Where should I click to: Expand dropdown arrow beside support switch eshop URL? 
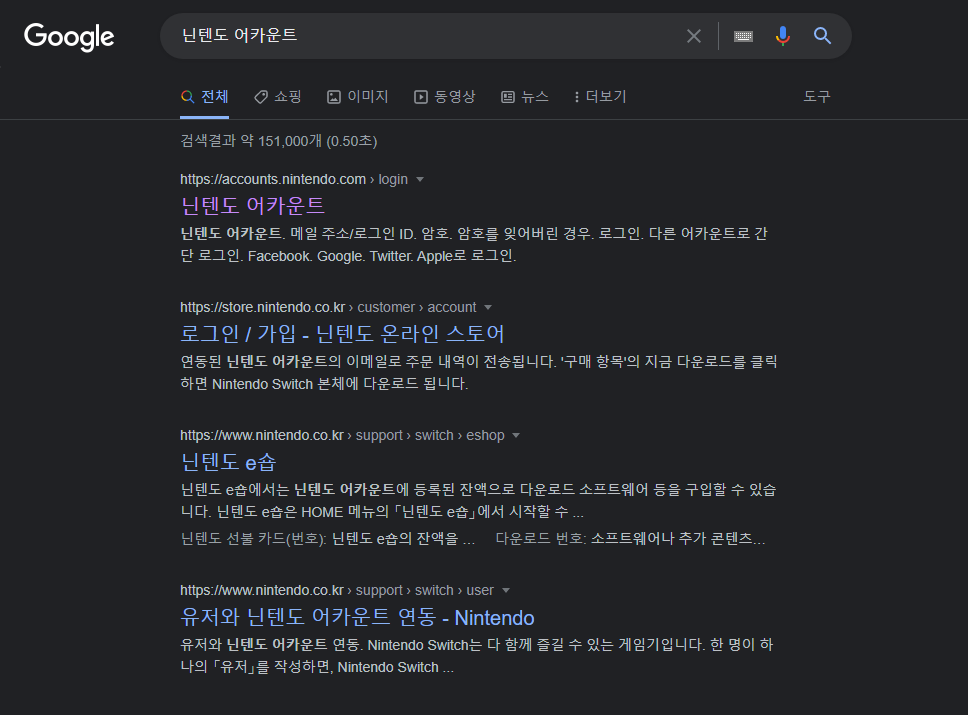click(516, 435)
